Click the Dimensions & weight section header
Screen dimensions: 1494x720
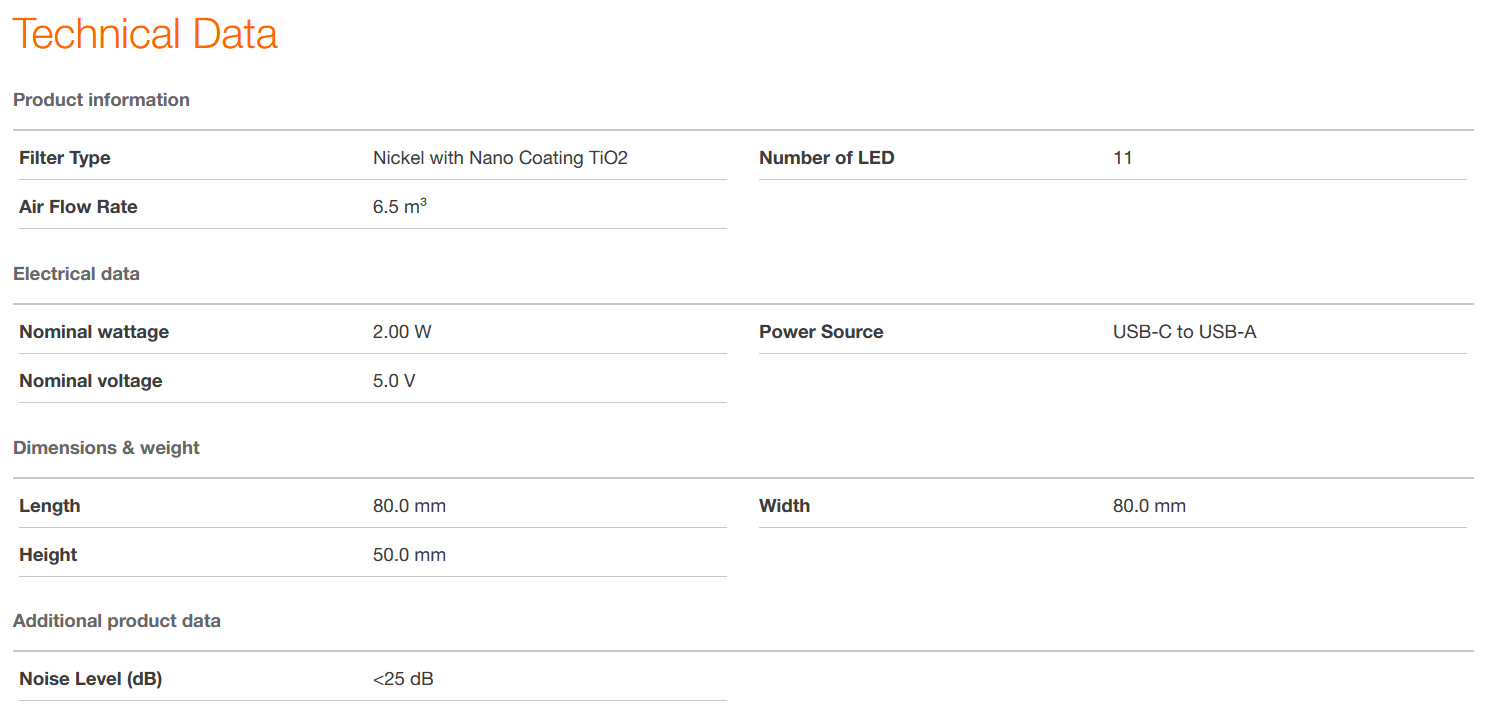(x=106, y=448)
